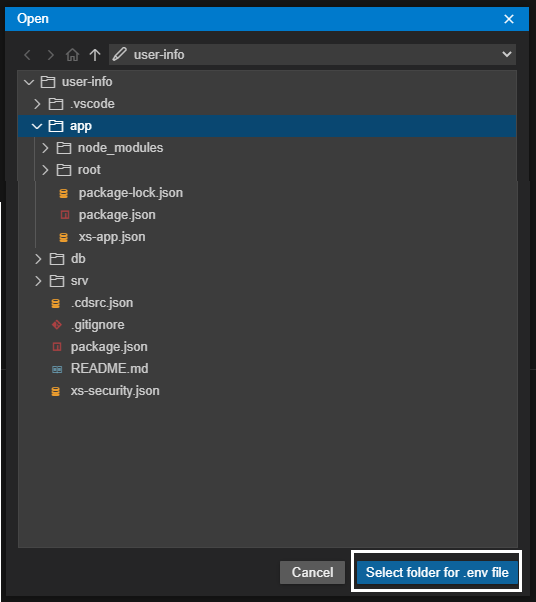536x602 pixels.
Task: Expand the .vscode folder chevron
Action: (37, 104)
